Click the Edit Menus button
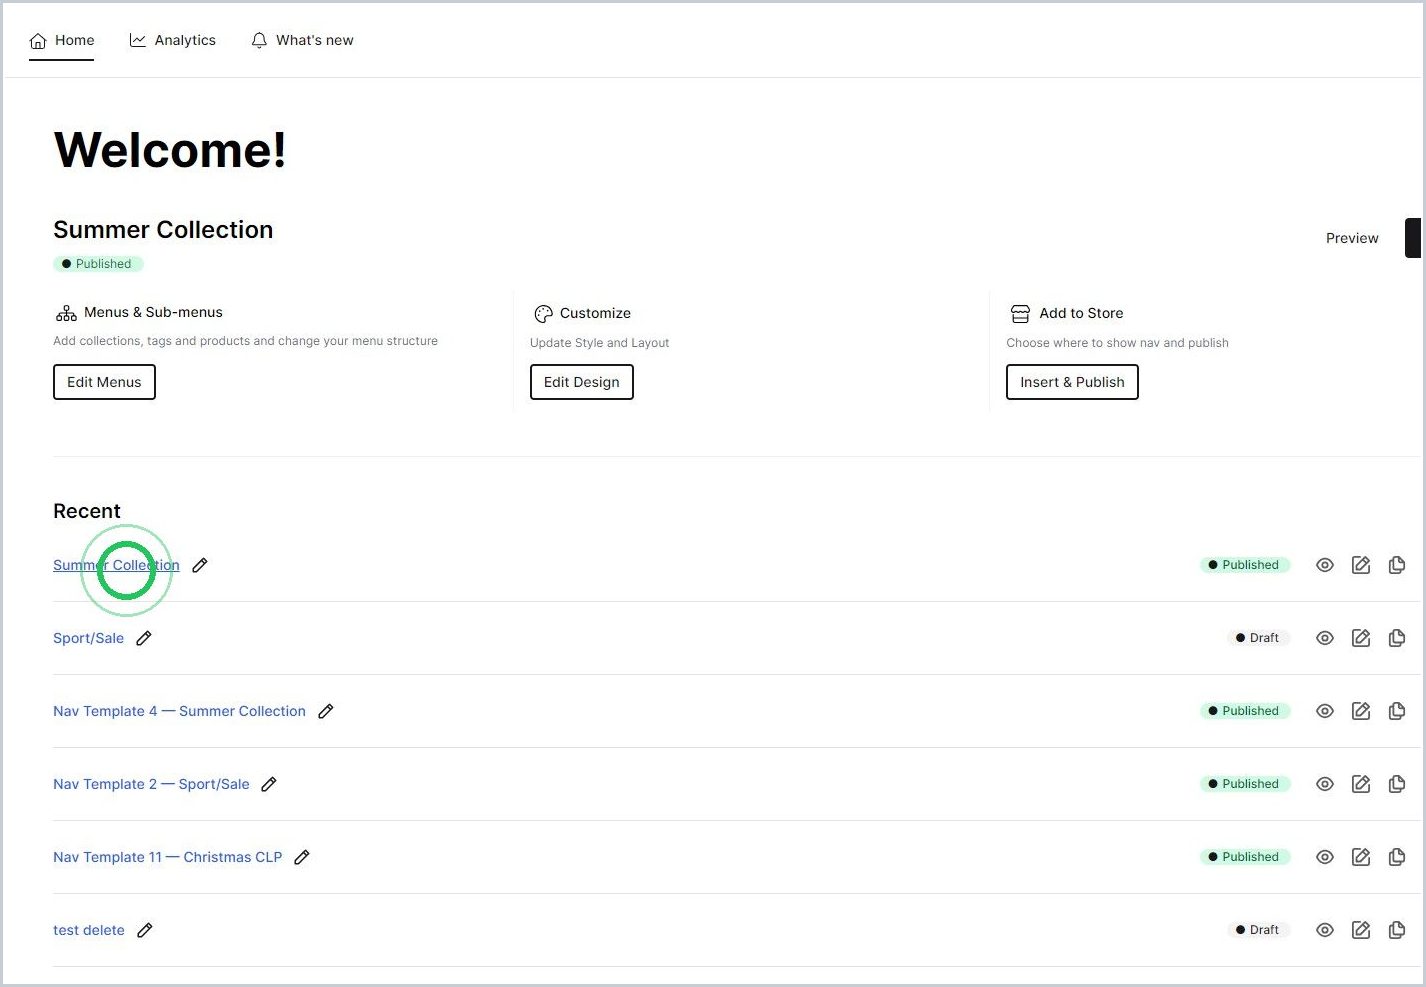 (x=104, y=382)
